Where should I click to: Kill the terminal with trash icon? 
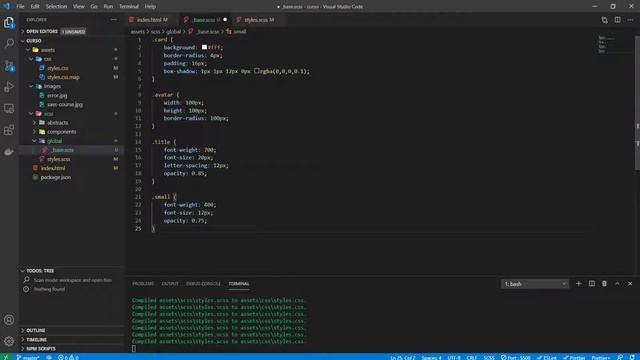click(604, 284)
